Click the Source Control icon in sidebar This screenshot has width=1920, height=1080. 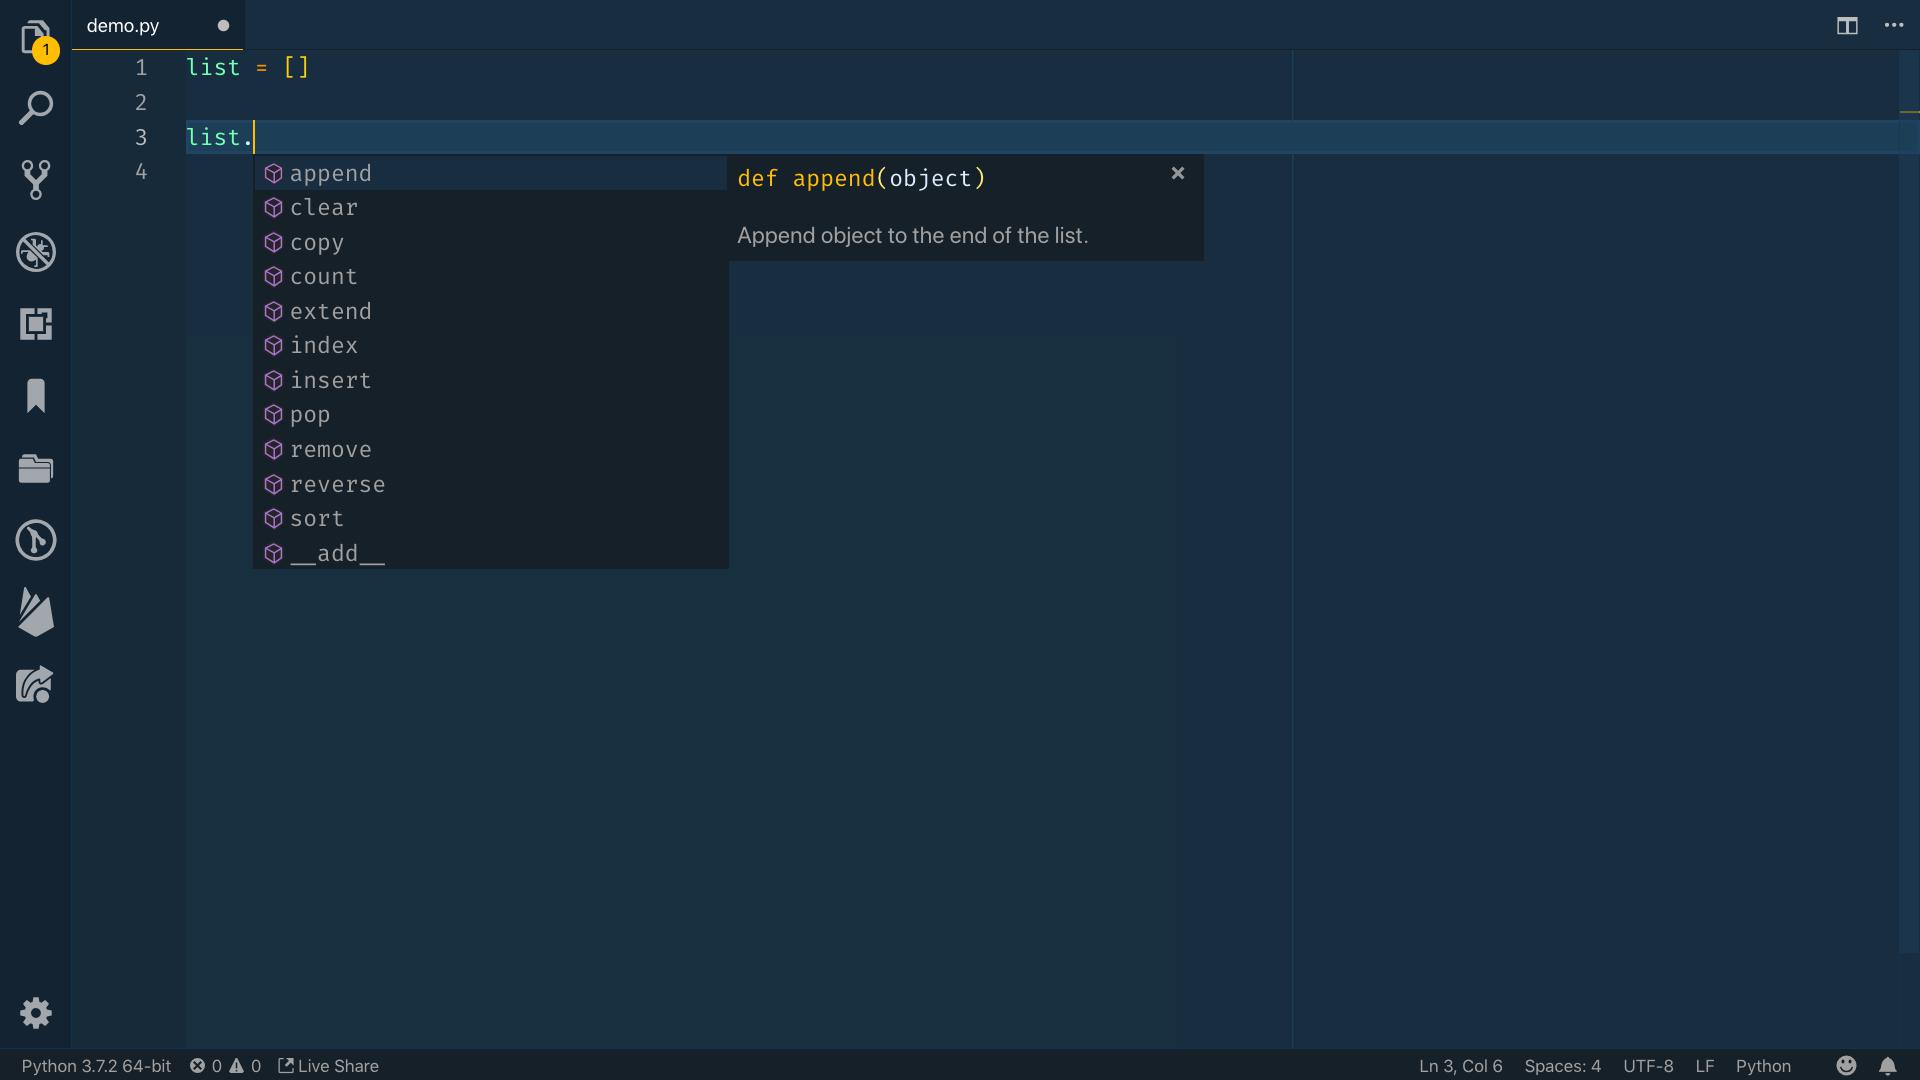click(x=36, y=178)
